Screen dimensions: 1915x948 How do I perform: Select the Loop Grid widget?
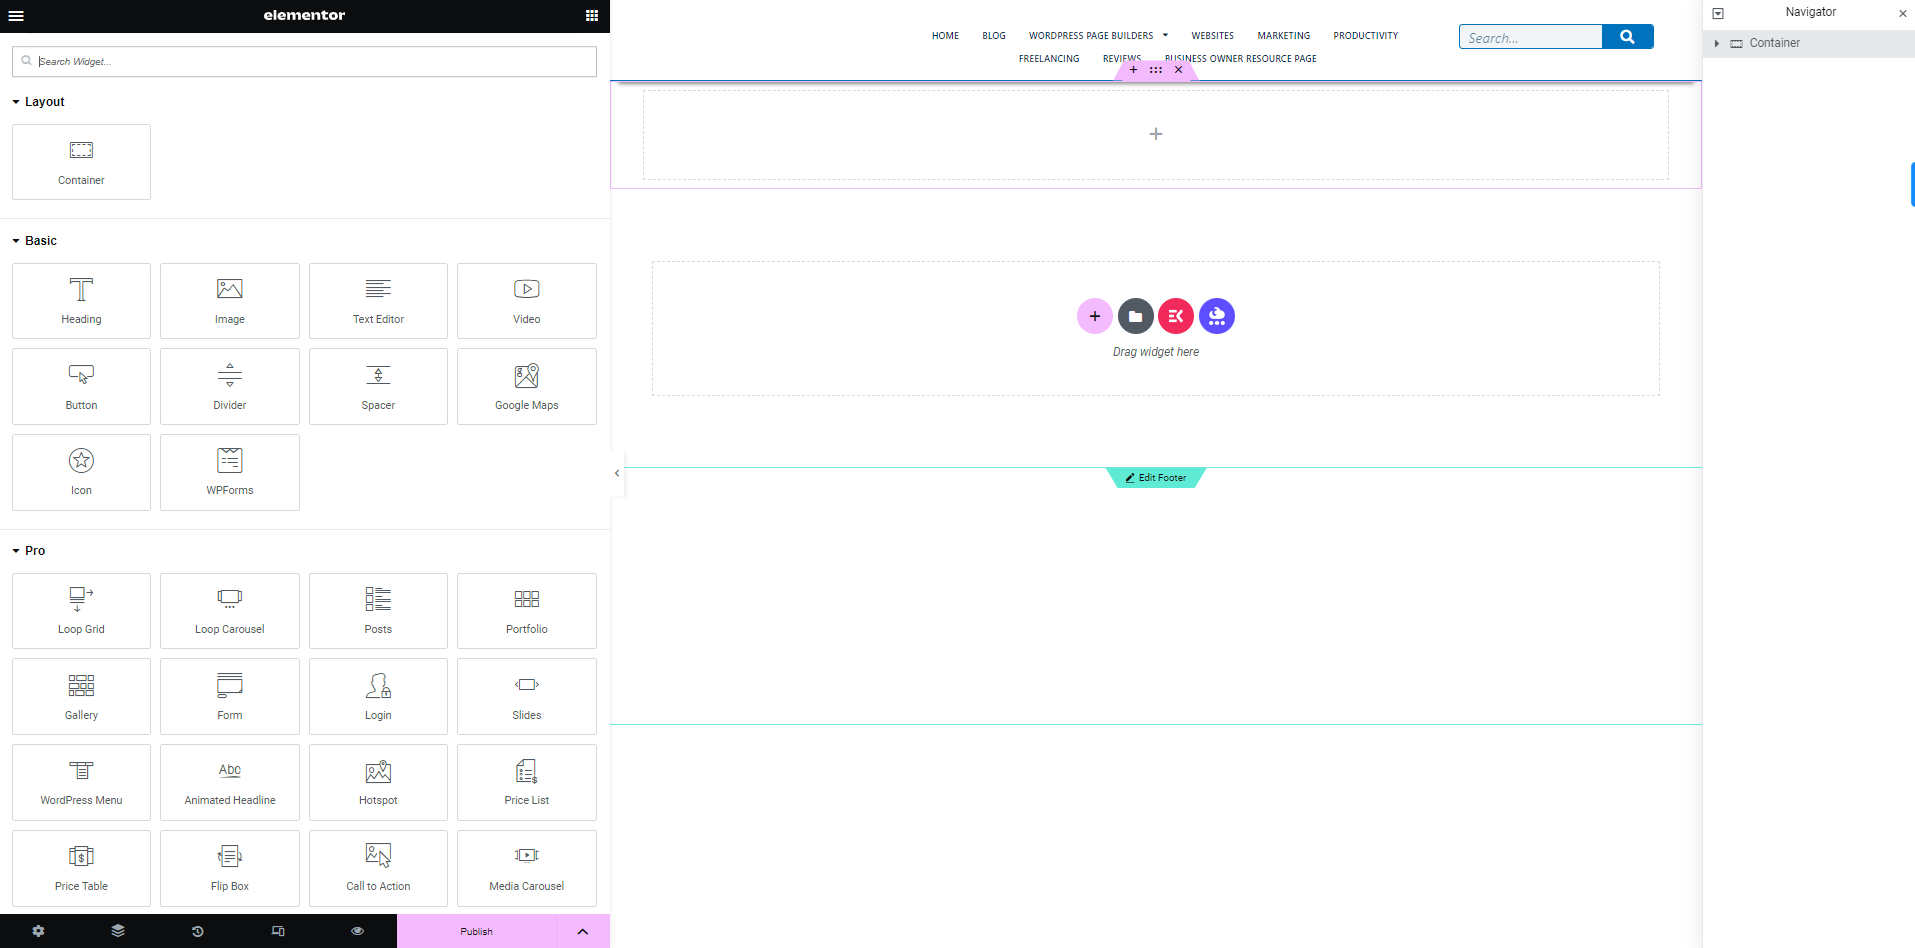pos(81,611)
